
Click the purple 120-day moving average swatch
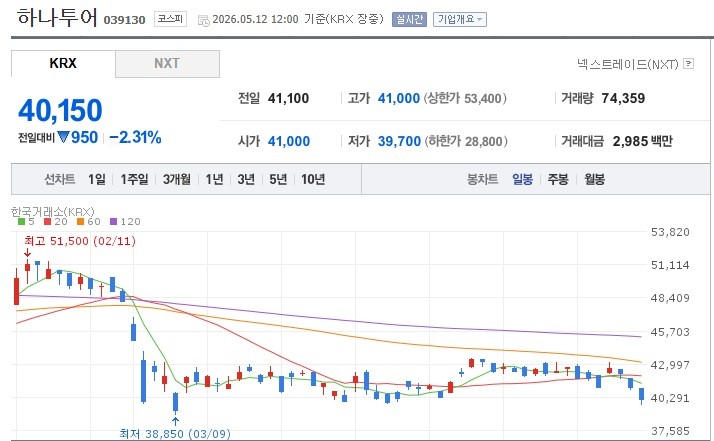coord(114,221)
